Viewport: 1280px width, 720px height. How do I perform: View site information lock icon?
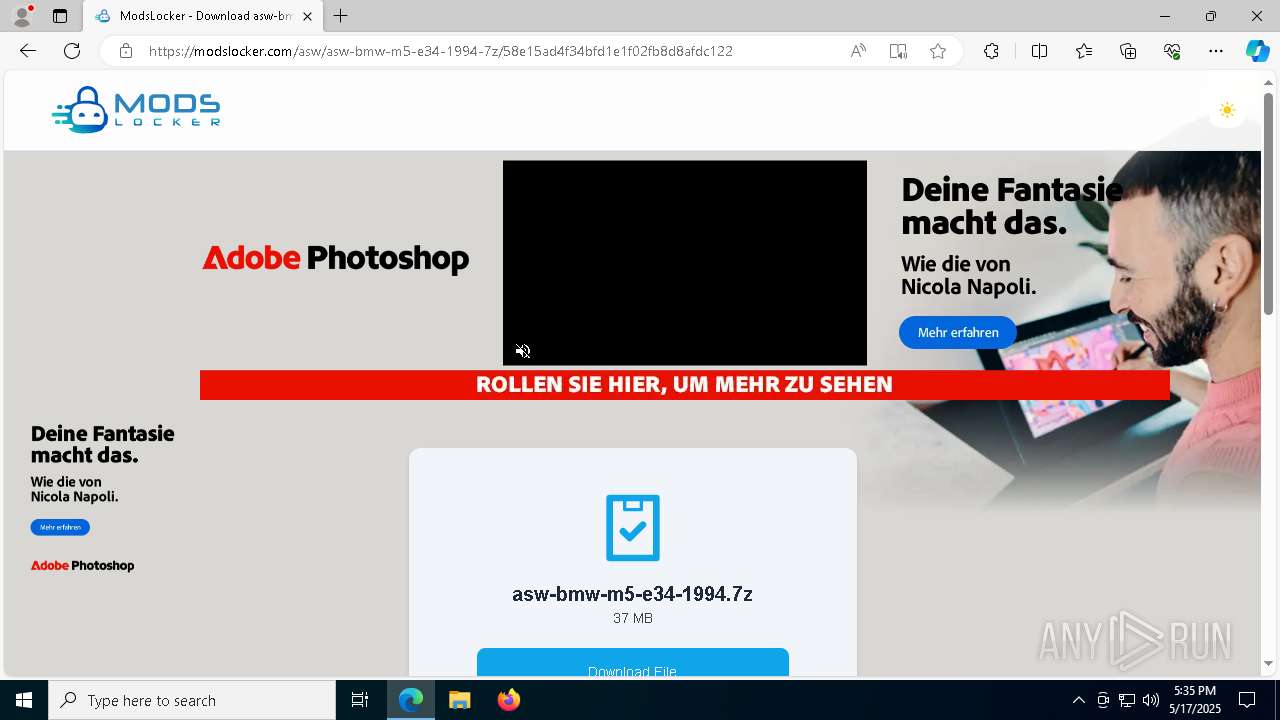pyautogui.click(x=125, y=51)
